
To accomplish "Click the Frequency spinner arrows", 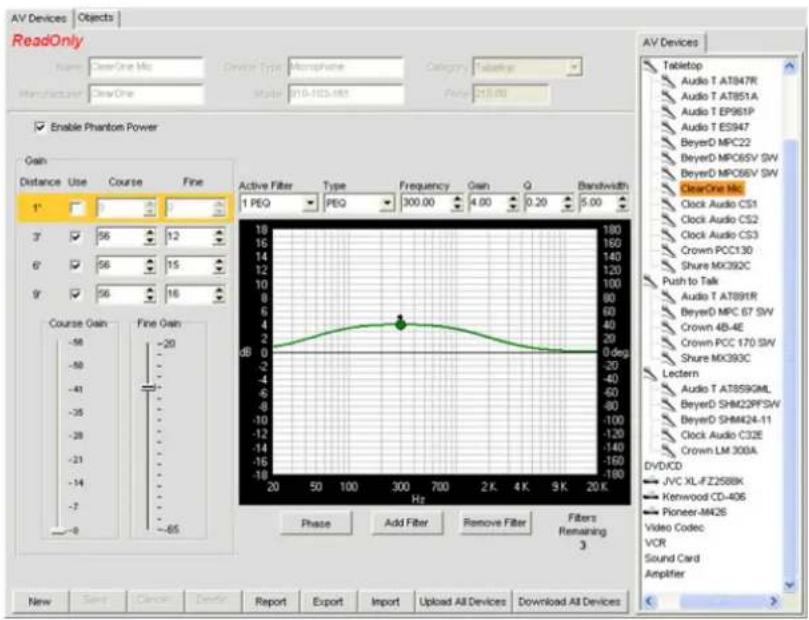I will tap(457, 203).
